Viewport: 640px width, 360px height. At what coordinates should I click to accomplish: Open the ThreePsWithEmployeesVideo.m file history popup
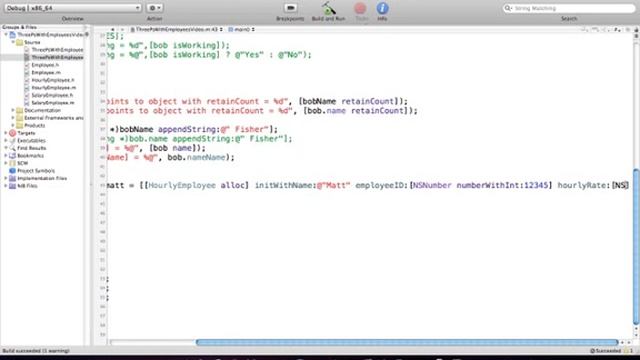pos(177,29)
